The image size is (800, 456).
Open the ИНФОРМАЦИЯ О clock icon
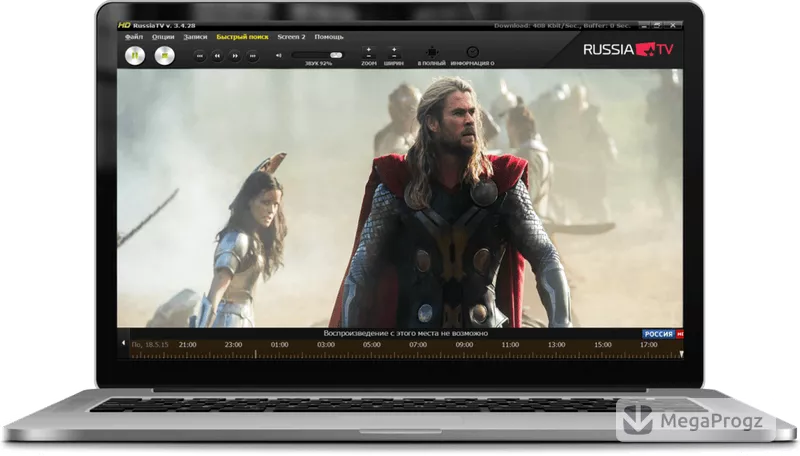coord(472,52)
